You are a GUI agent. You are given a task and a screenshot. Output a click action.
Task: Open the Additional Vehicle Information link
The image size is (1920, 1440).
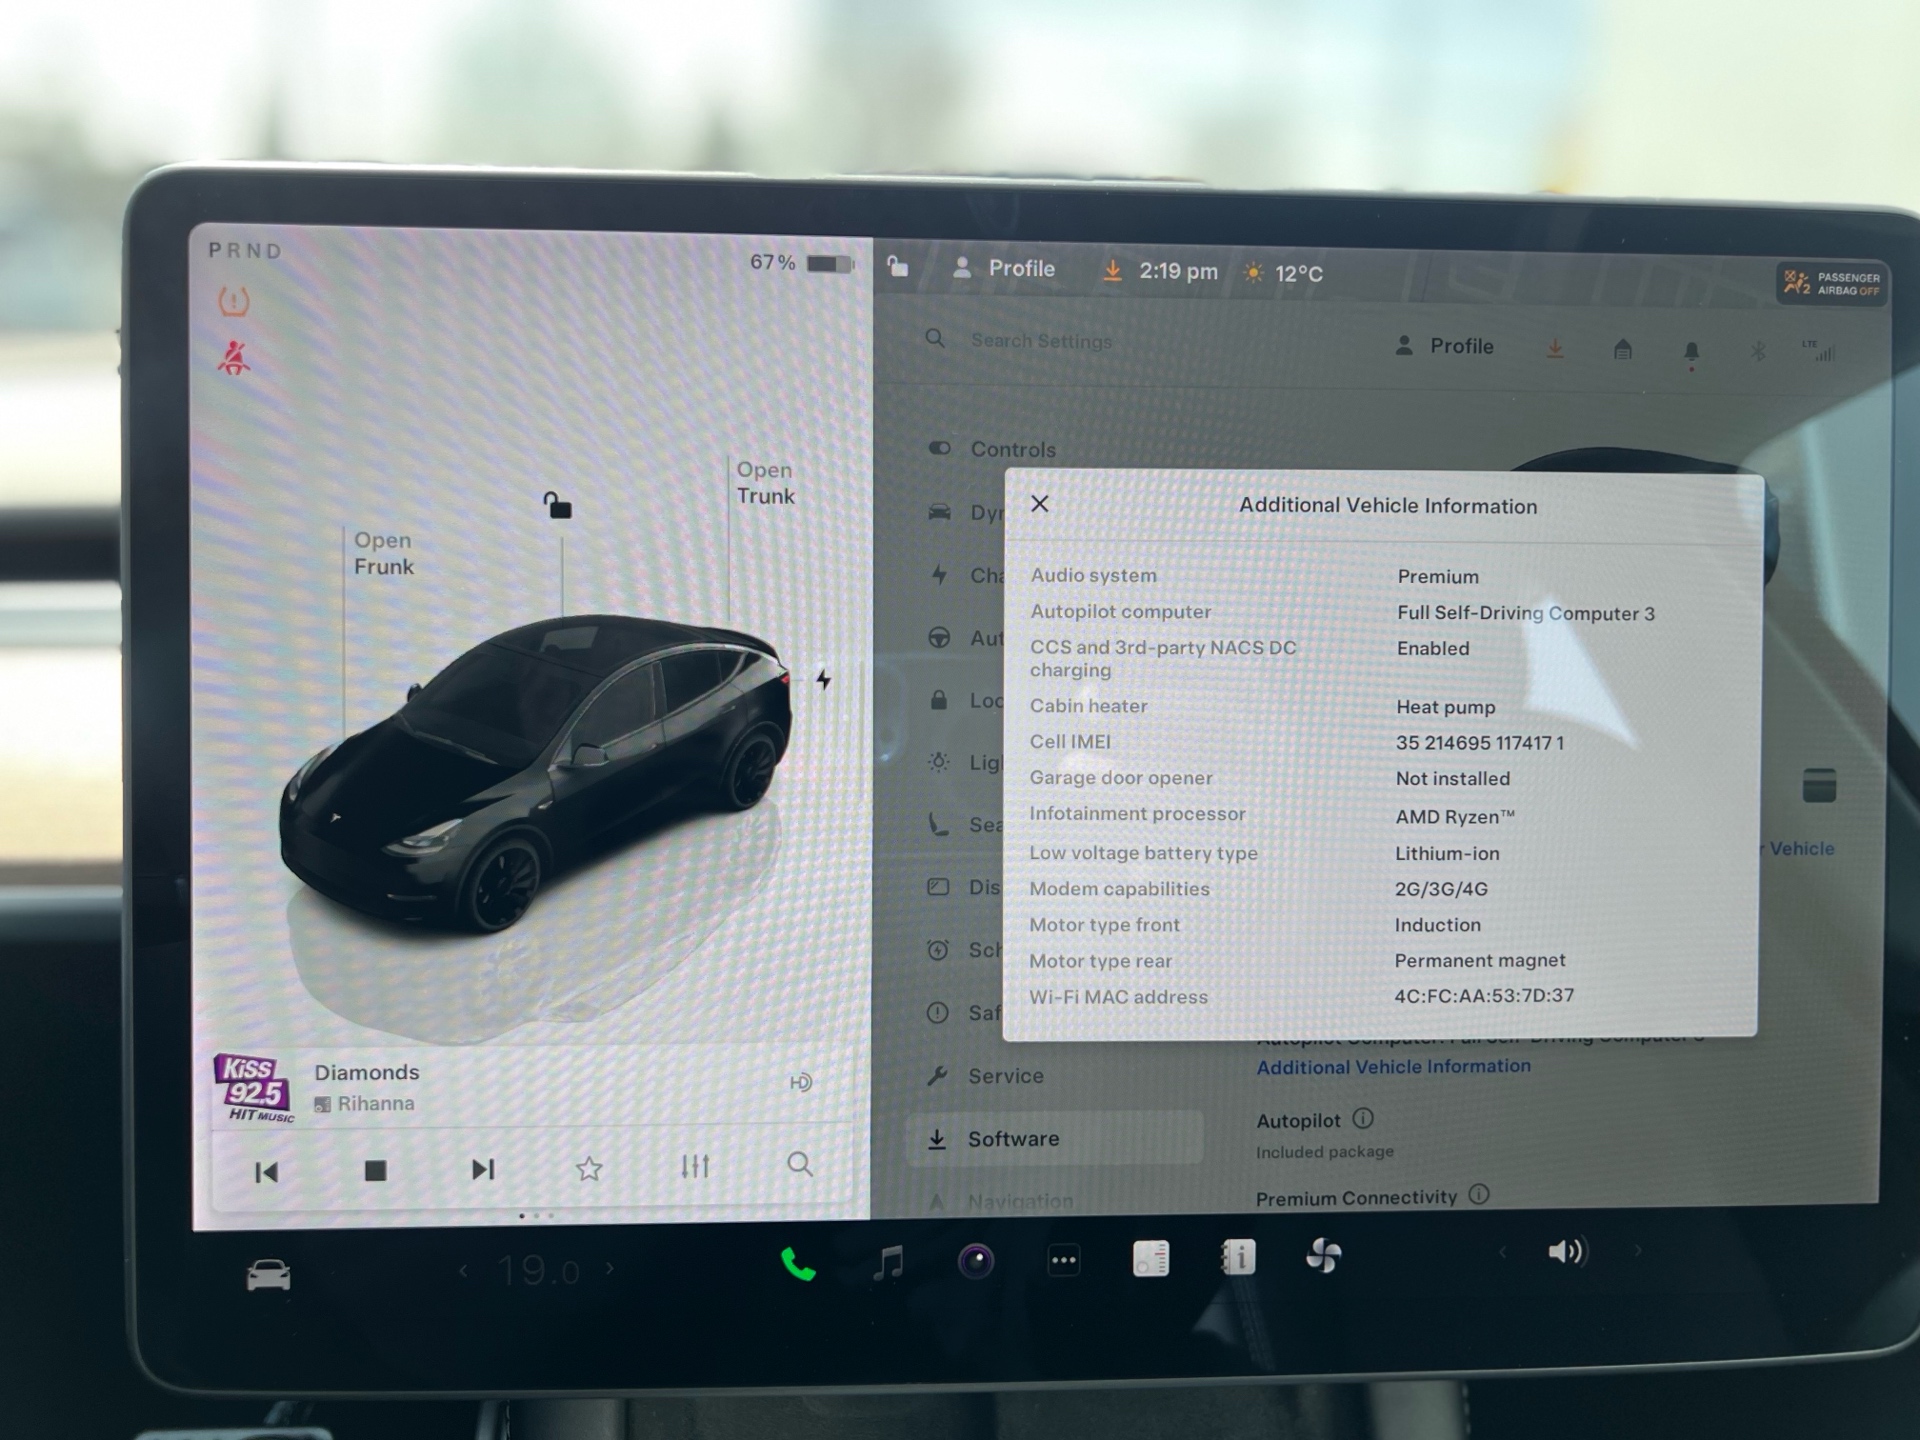tap(1393, 1067)
